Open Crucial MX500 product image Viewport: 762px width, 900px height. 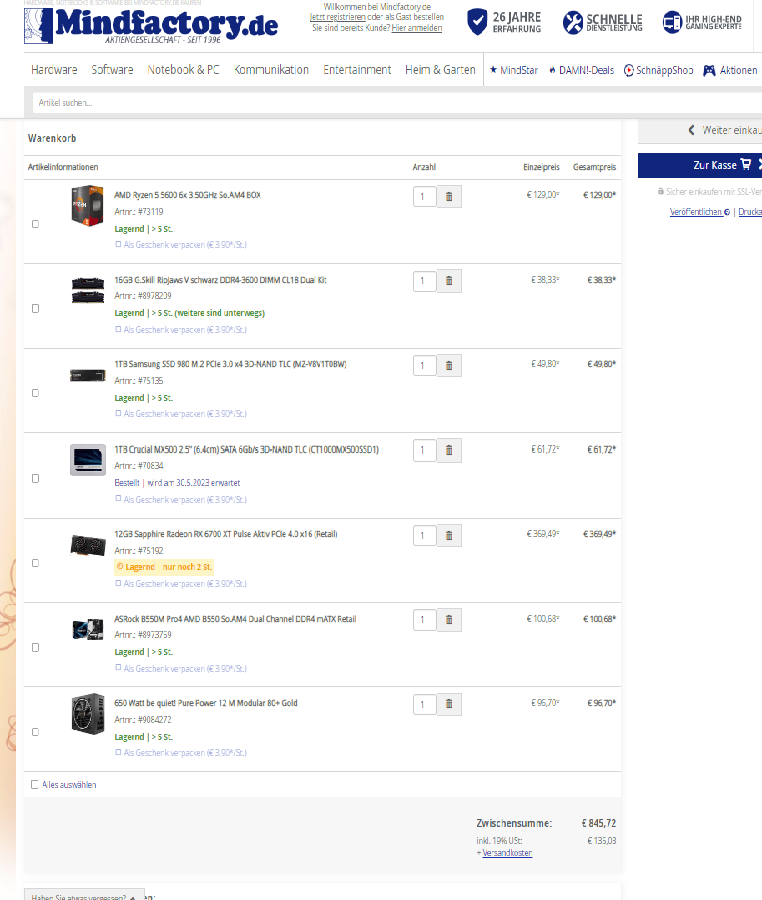click(x=88, y=460)
